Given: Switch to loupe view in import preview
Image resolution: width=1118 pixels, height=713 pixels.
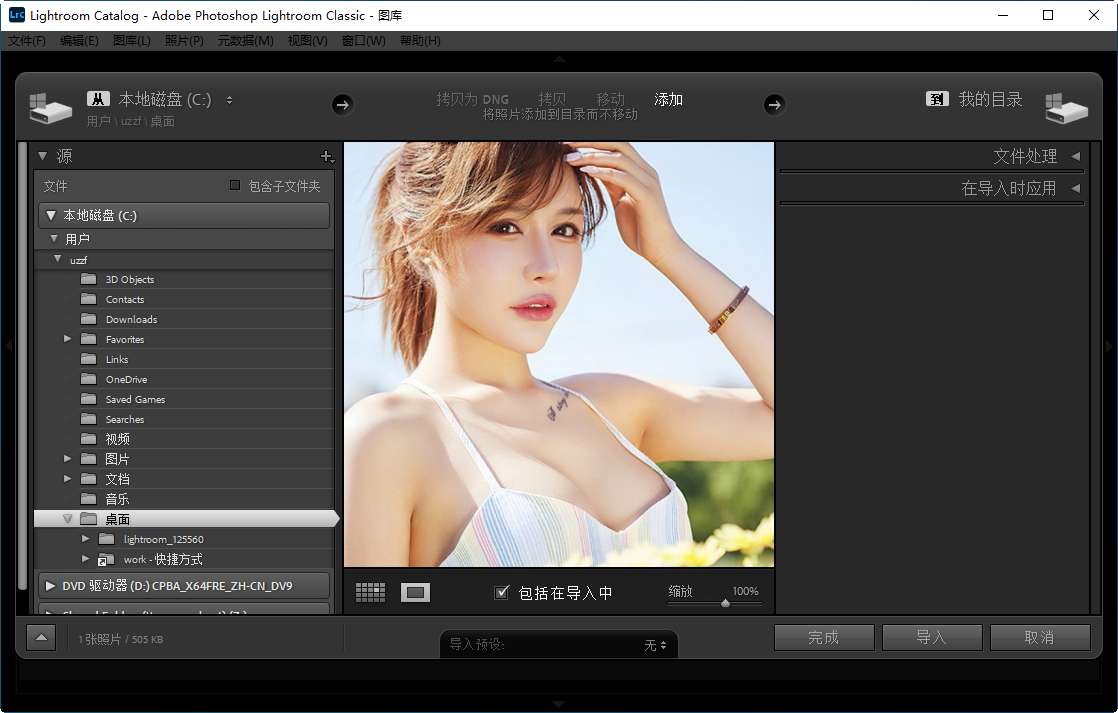Looking at the screenshot, I should point(415,592).
